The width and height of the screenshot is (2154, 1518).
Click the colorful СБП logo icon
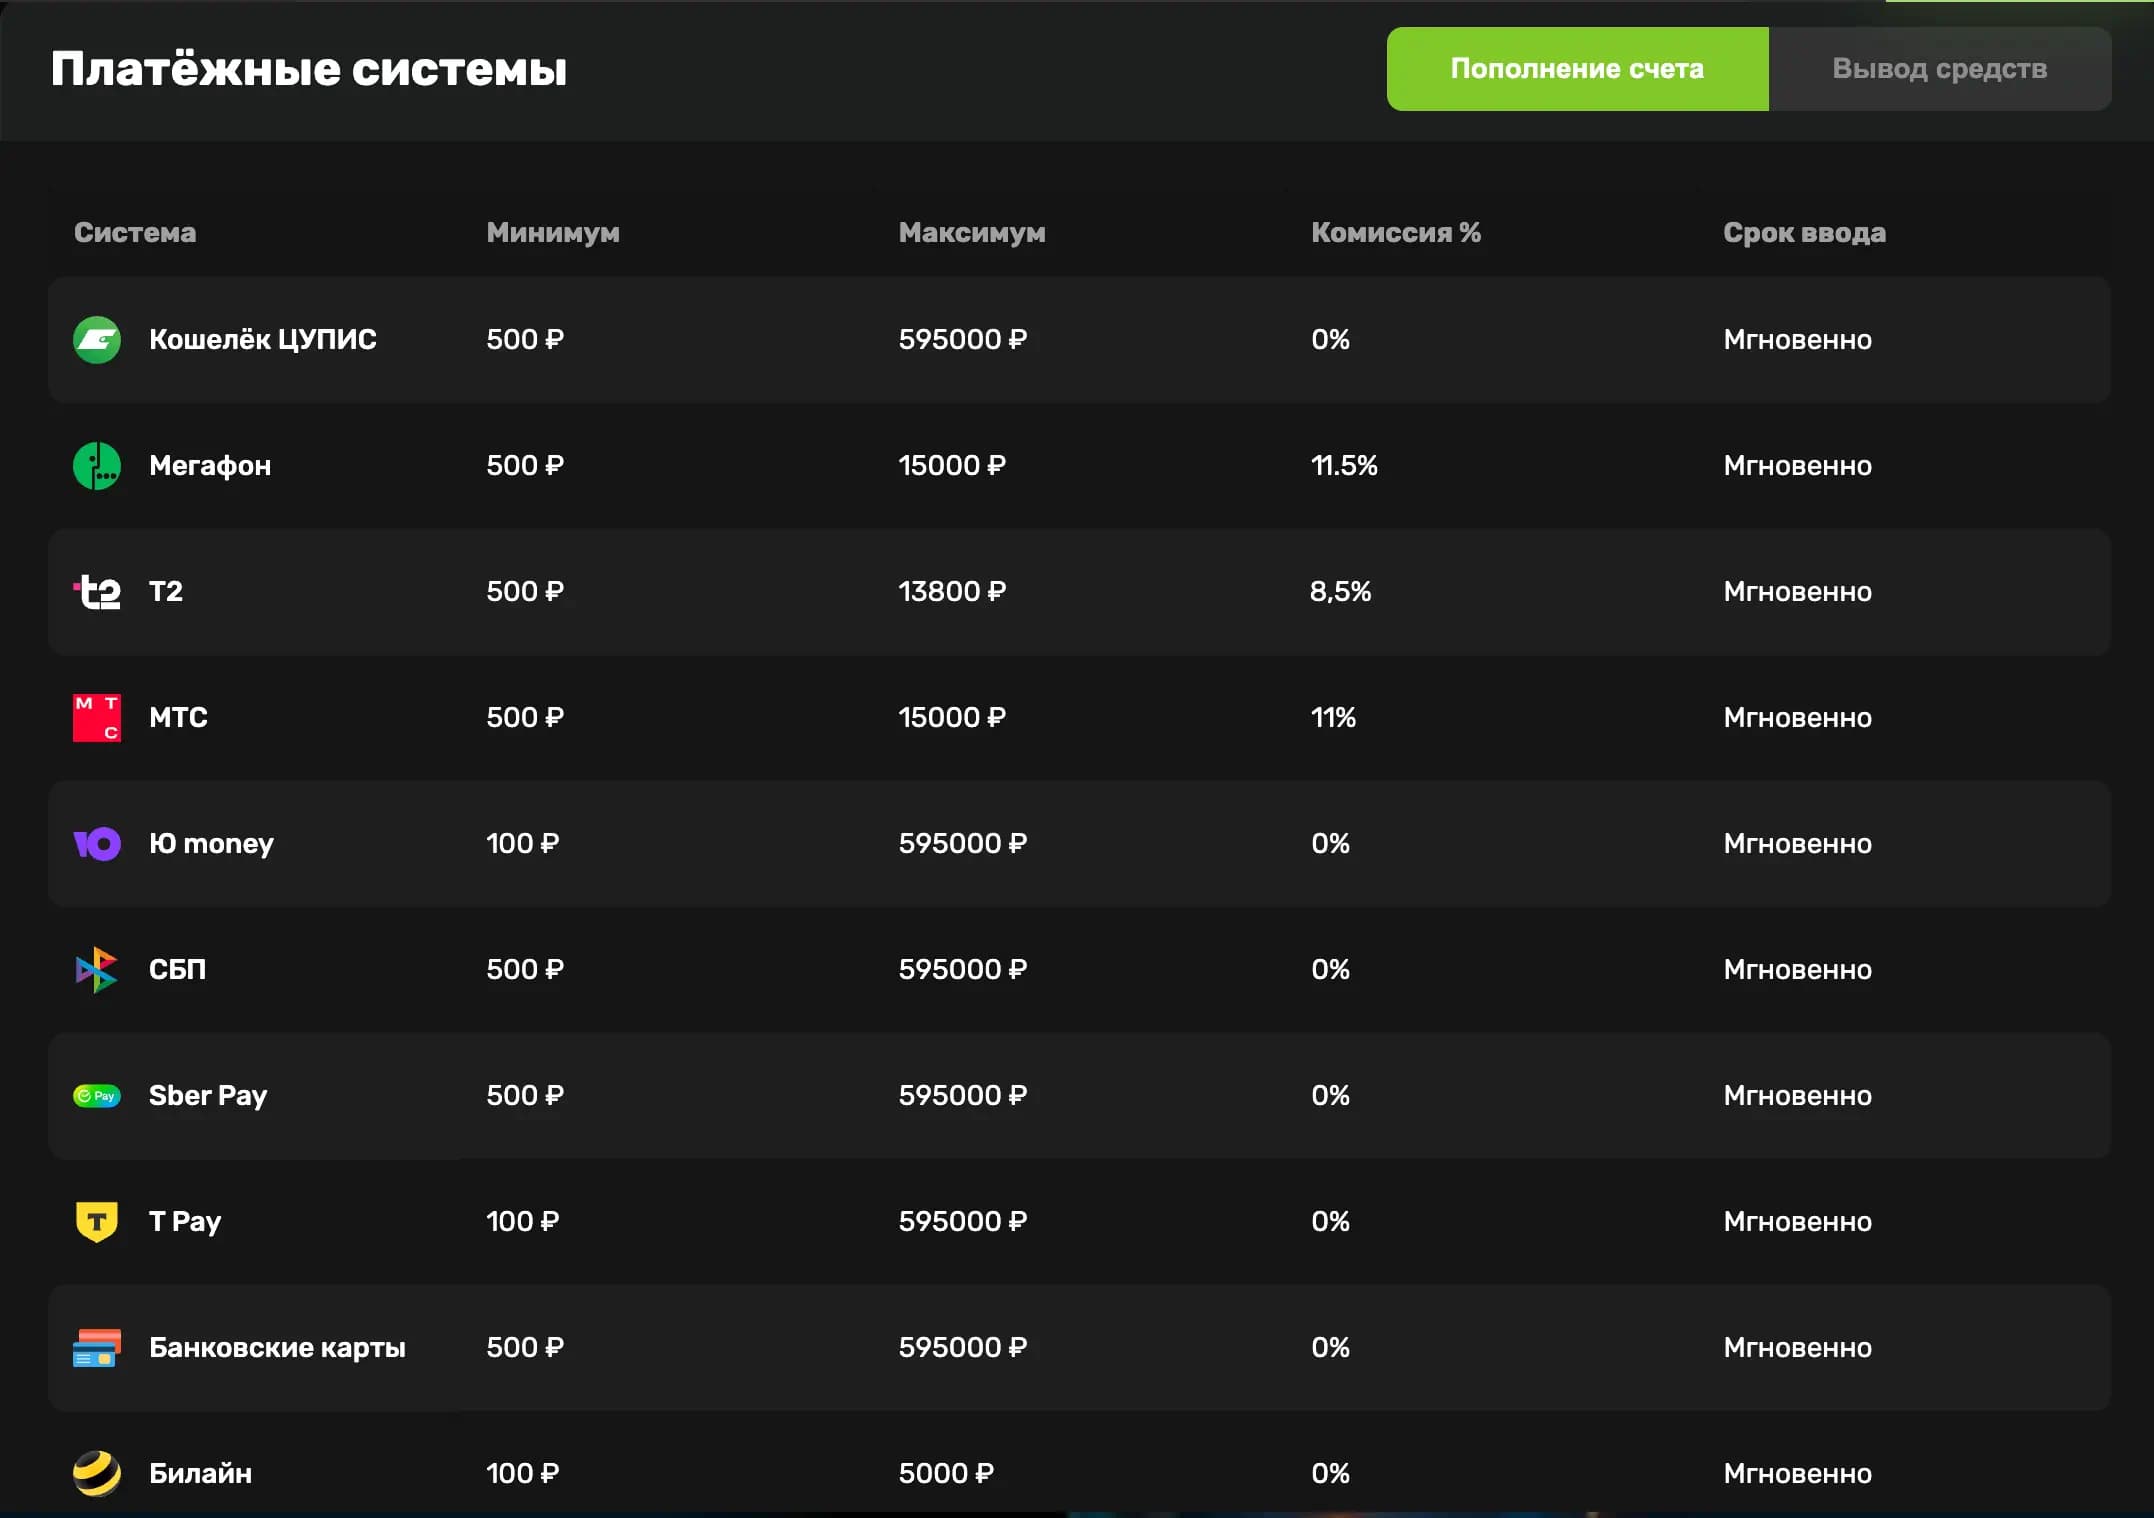(97, 970)
